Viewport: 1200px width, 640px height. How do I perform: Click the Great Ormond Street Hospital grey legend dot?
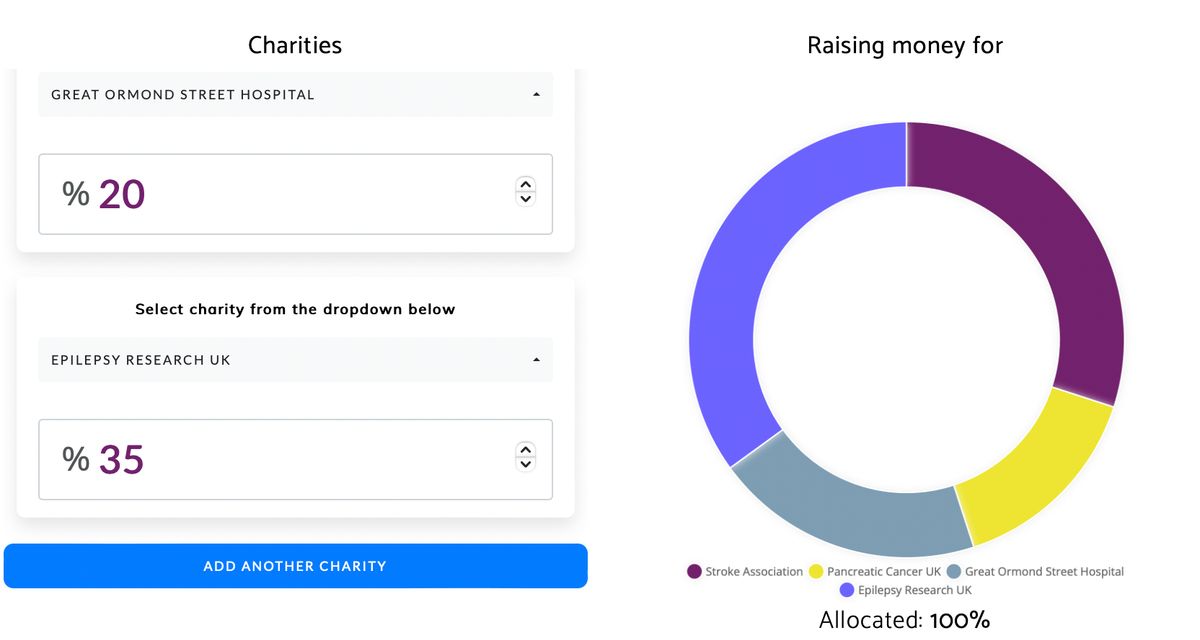pyautogui.click(x=952, y=571)
